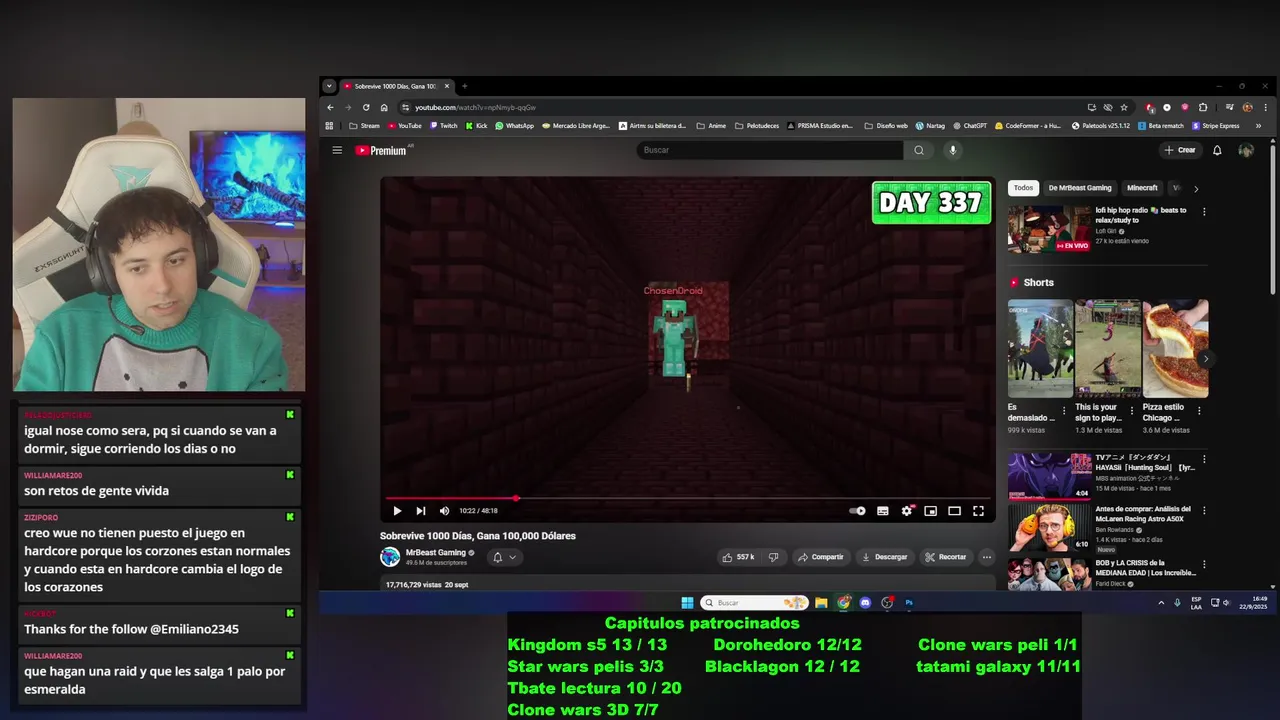Open the YouTube hamburger guide menu

[x=337, y=150]
